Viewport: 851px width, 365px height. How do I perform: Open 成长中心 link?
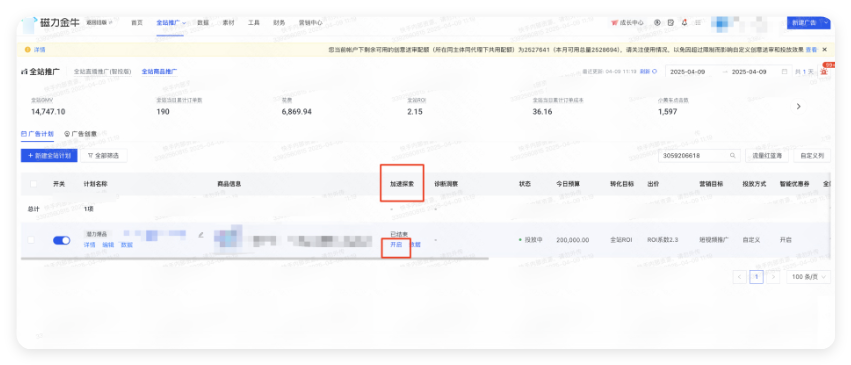click(627, 23)
